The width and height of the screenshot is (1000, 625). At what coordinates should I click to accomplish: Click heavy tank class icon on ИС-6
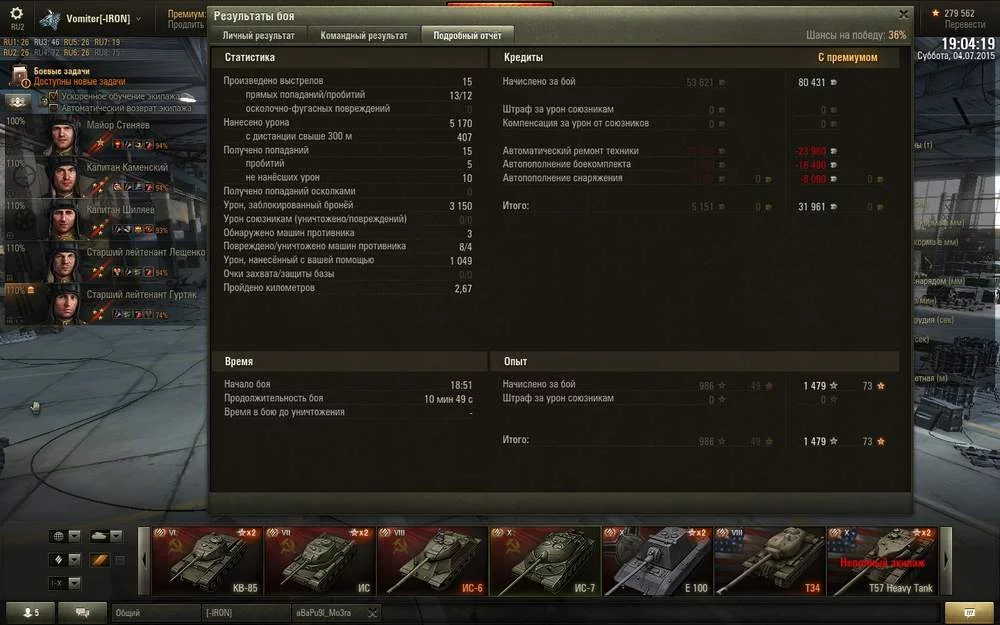(386, 533)
